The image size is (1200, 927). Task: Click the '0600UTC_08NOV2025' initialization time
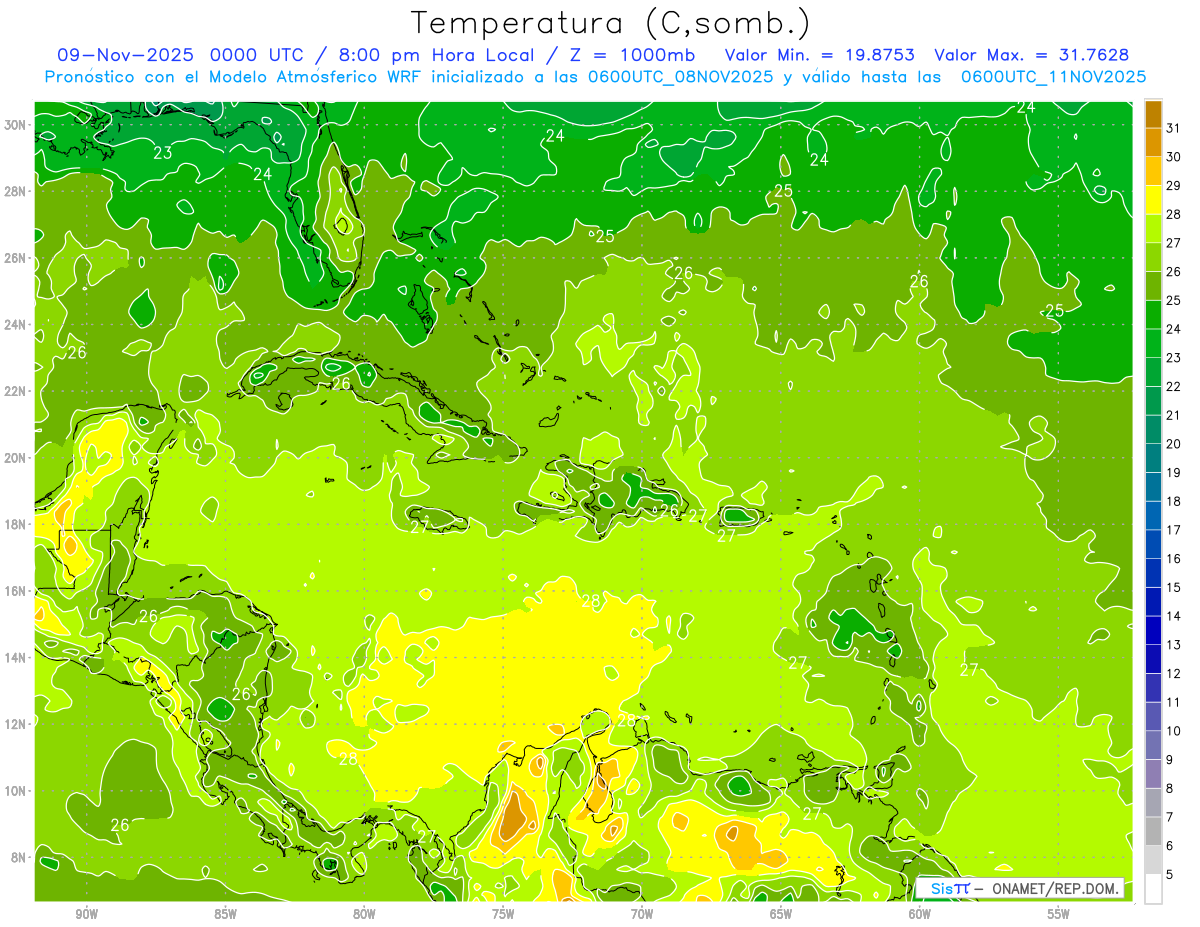coord(680,76)
